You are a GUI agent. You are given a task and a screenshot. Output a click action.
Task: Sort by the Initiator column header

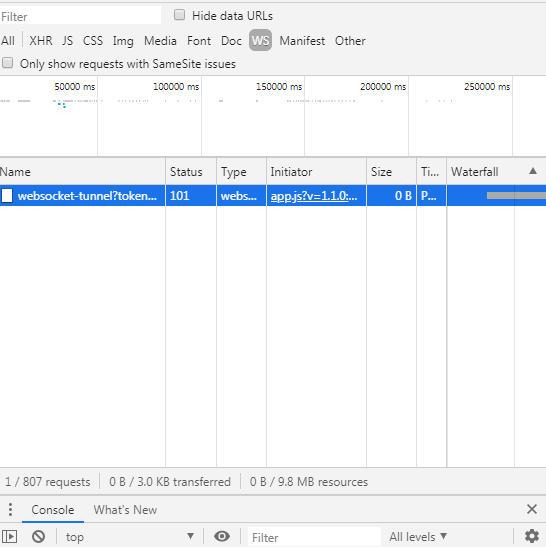(x=316, y=172)
